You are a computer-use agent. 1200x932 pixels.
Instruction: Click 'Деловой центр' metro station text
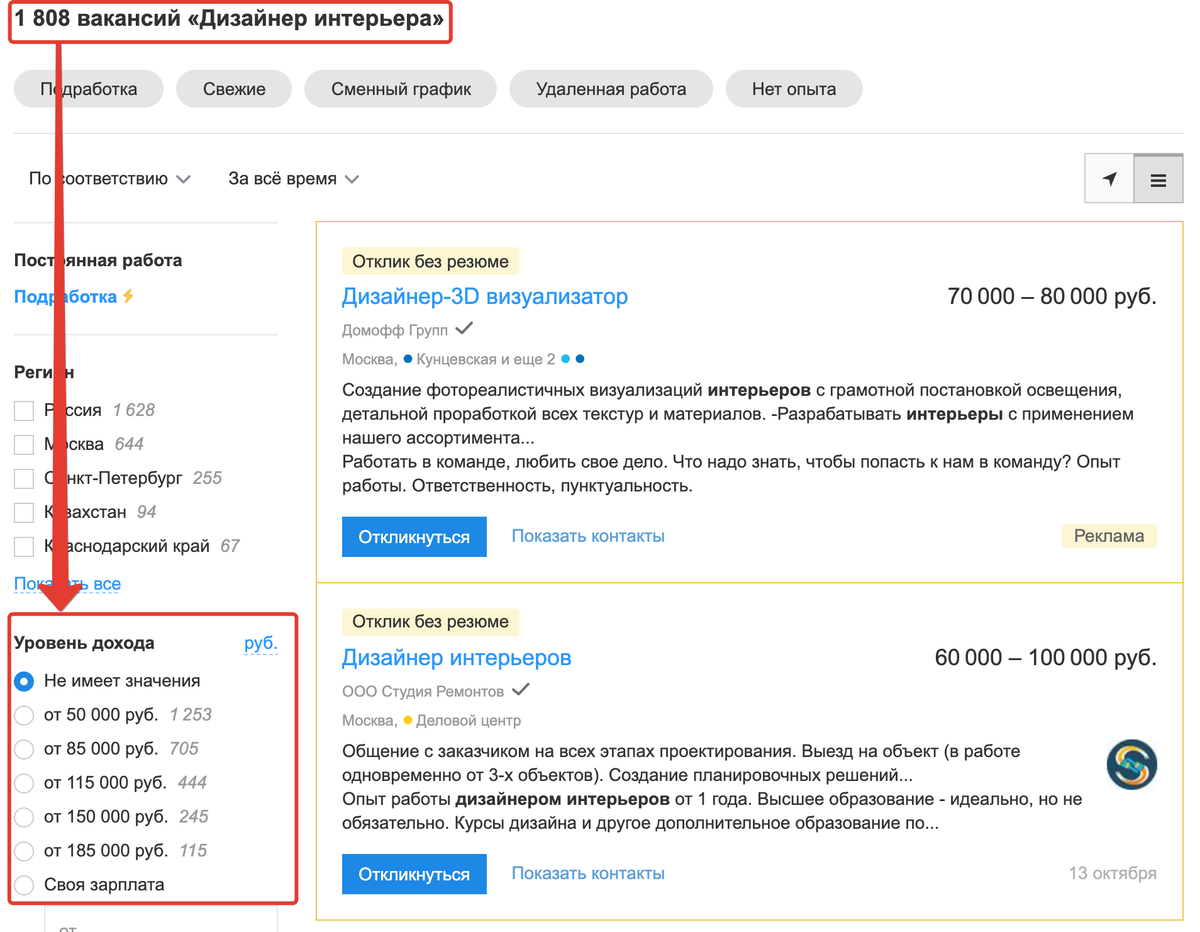coord(468,720)
